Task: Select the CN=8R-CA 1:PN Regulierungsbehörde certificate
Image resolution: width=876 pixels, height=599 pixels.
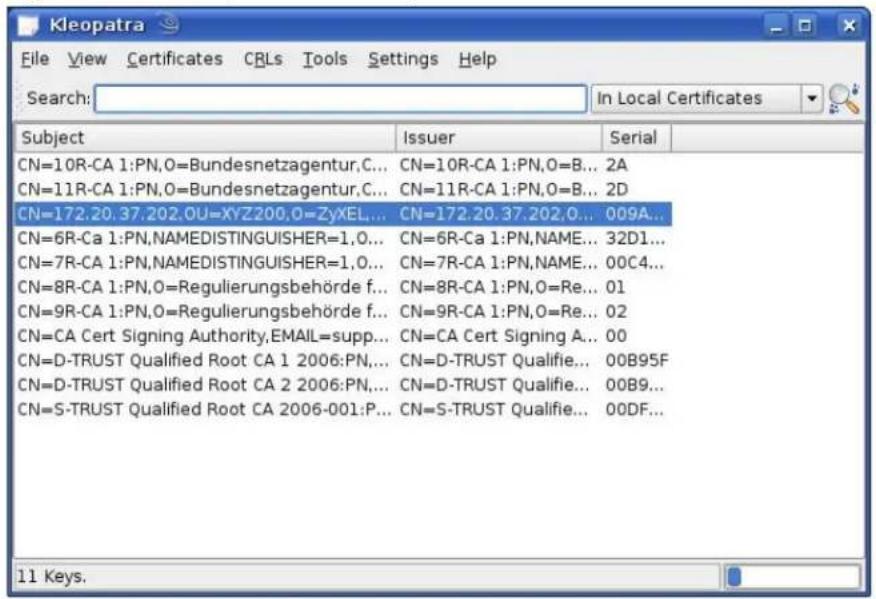Action: 343,287
